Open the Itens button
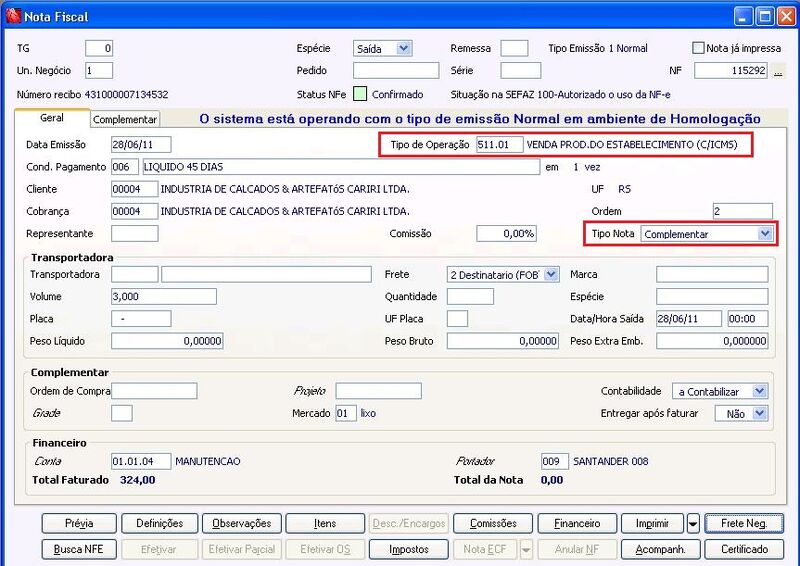 (325, 523)
